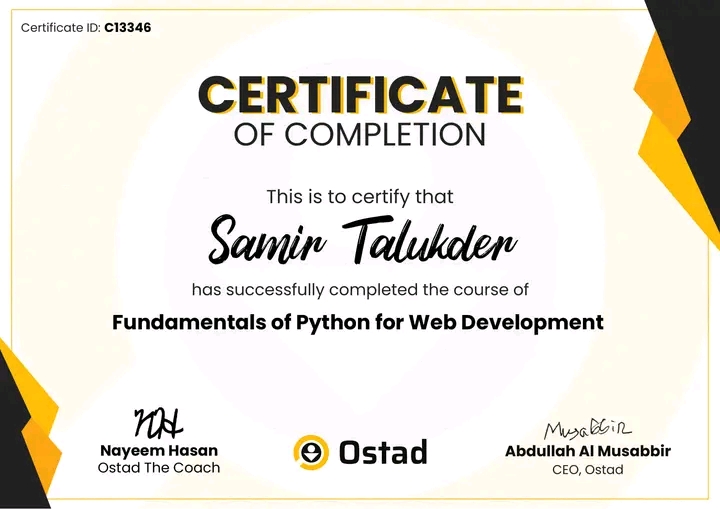Click 'has successfully completed the course of'

(360, 290)
